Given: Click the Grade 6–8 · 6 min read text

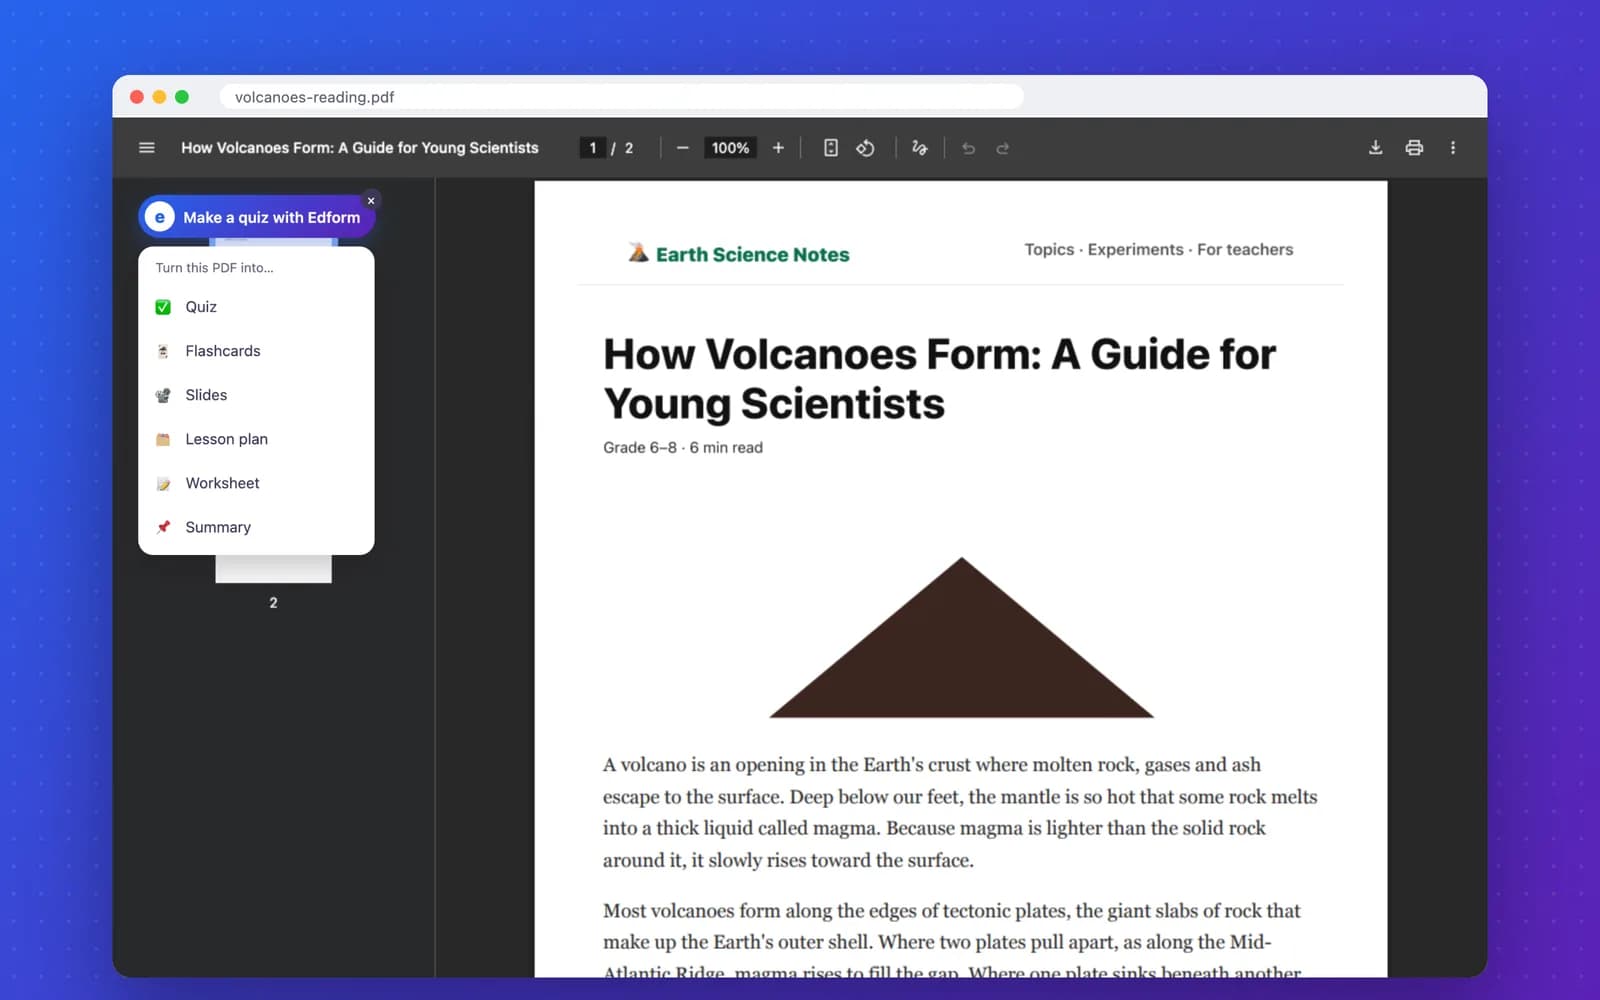Looking at the screenshot, I should point(683,448).
